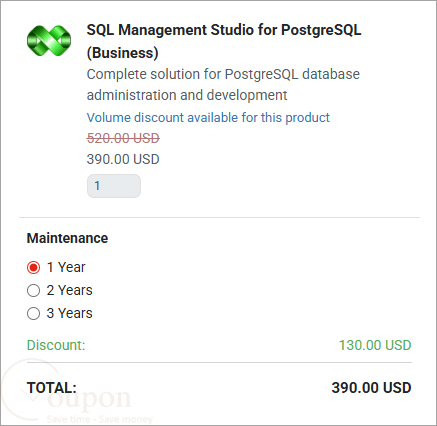Click the bold 390.00 USD total amount
Screen dimensions: 437x426
tap(371, 388)
